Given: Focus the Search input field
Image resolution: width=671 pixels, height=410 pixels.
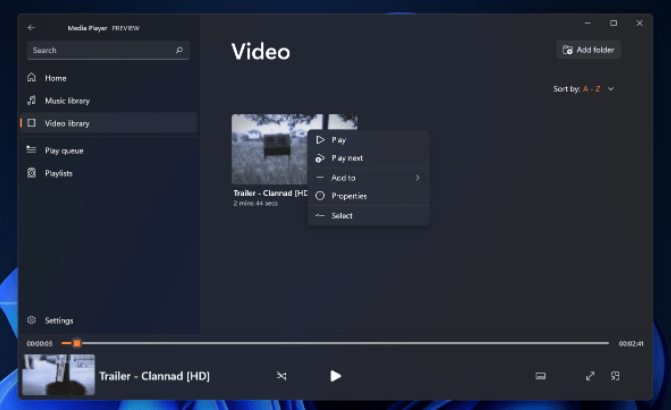Looking at the screenshot, I should point(108,50).
